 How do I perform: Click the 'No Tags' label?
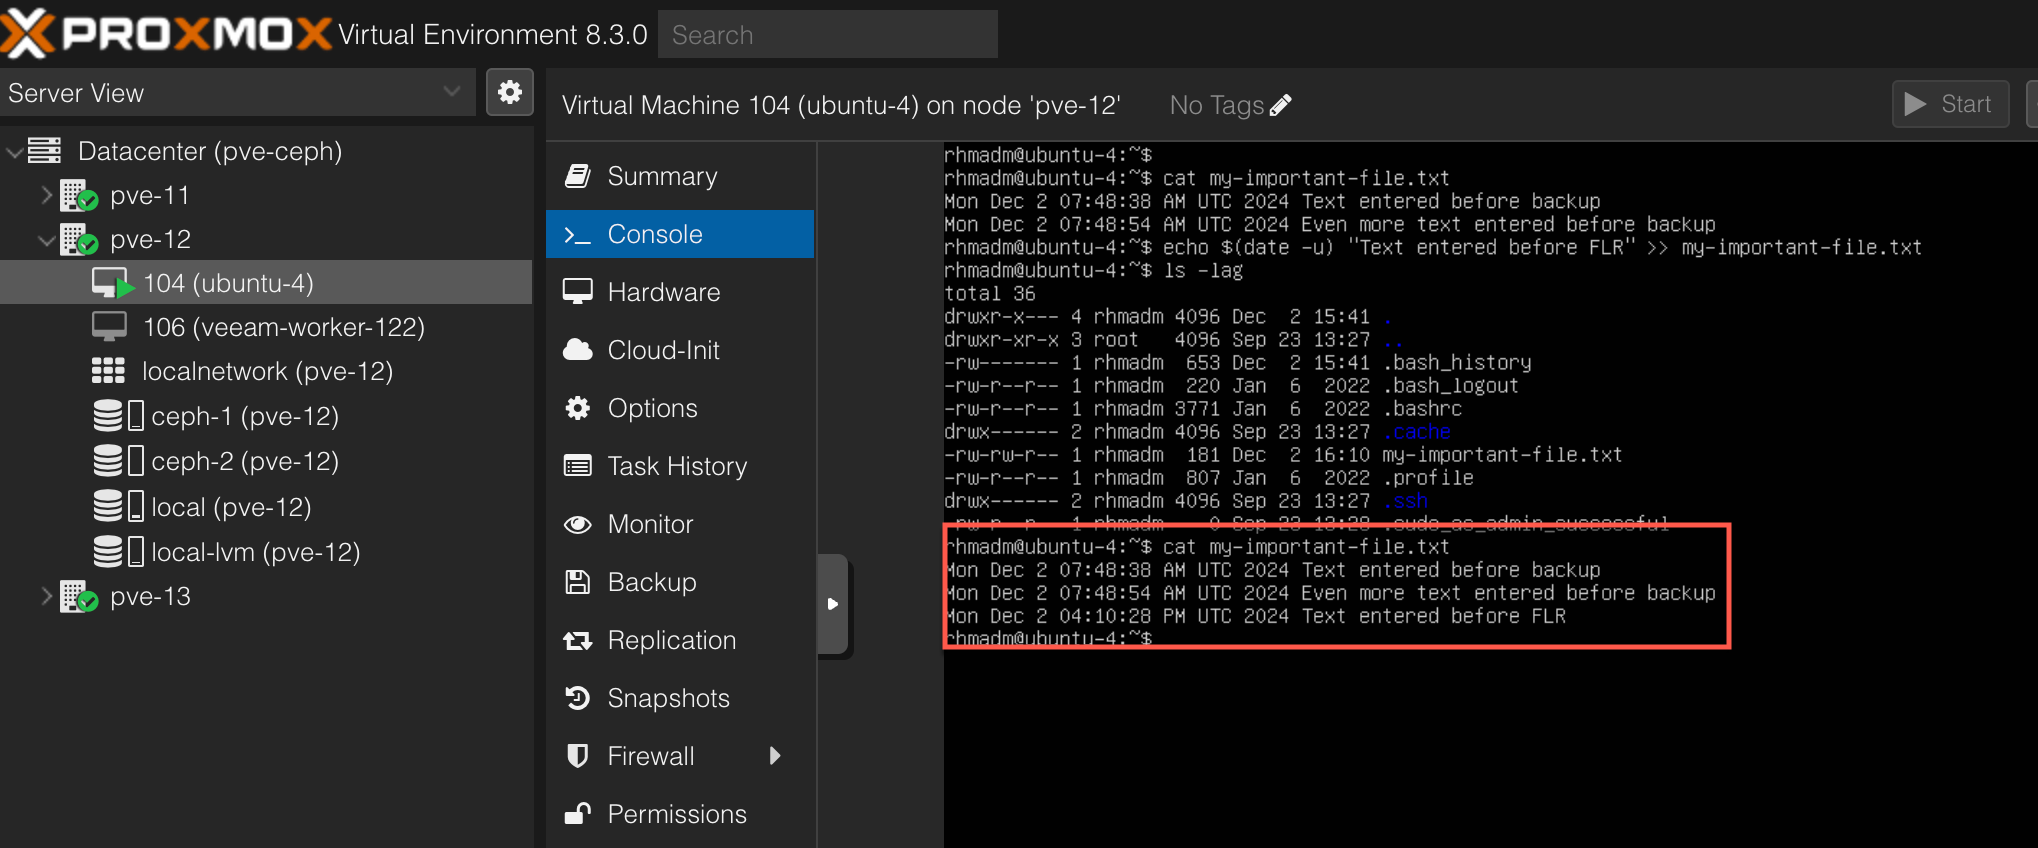pyautogui.click(x=1217, y=105)
